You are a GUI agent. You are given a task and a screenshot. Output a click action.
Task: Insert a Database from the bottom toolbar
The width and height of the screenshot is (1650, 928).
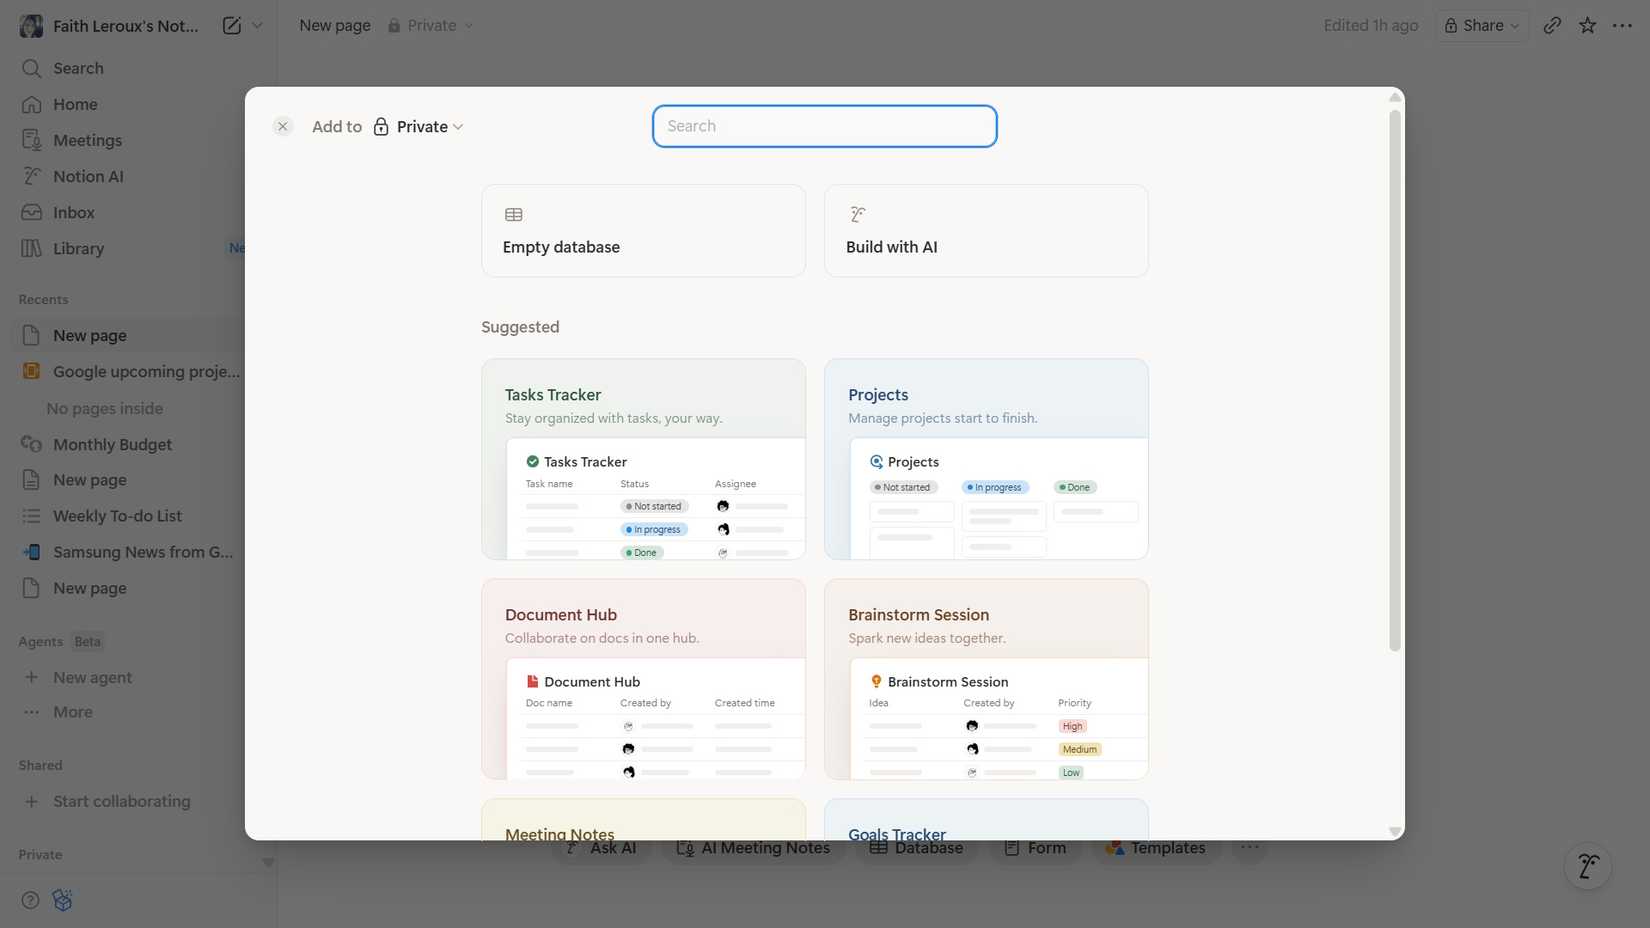[x=914, y=847]
